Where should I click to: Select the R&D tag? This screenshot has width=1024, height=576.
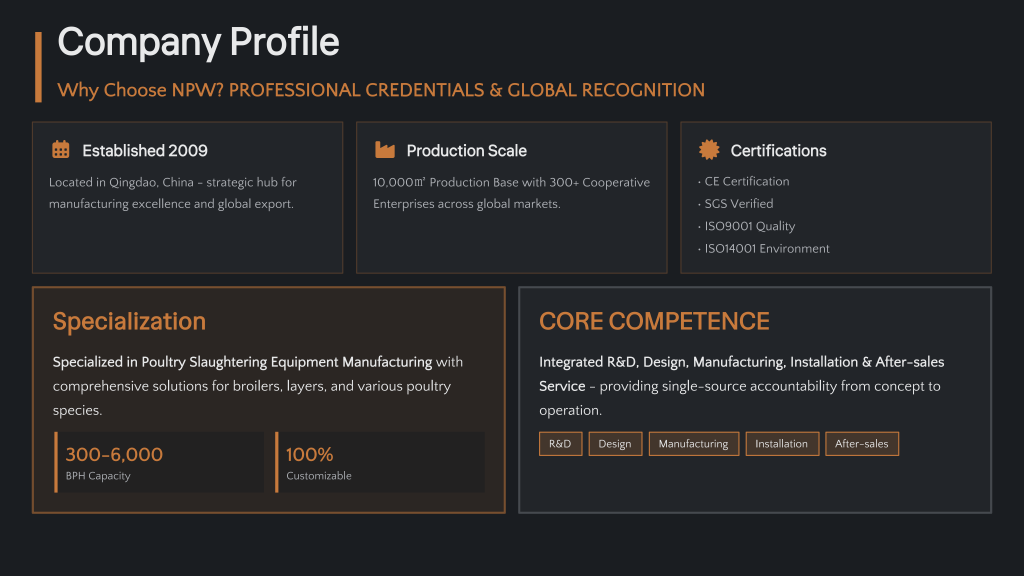pos(560,444)
